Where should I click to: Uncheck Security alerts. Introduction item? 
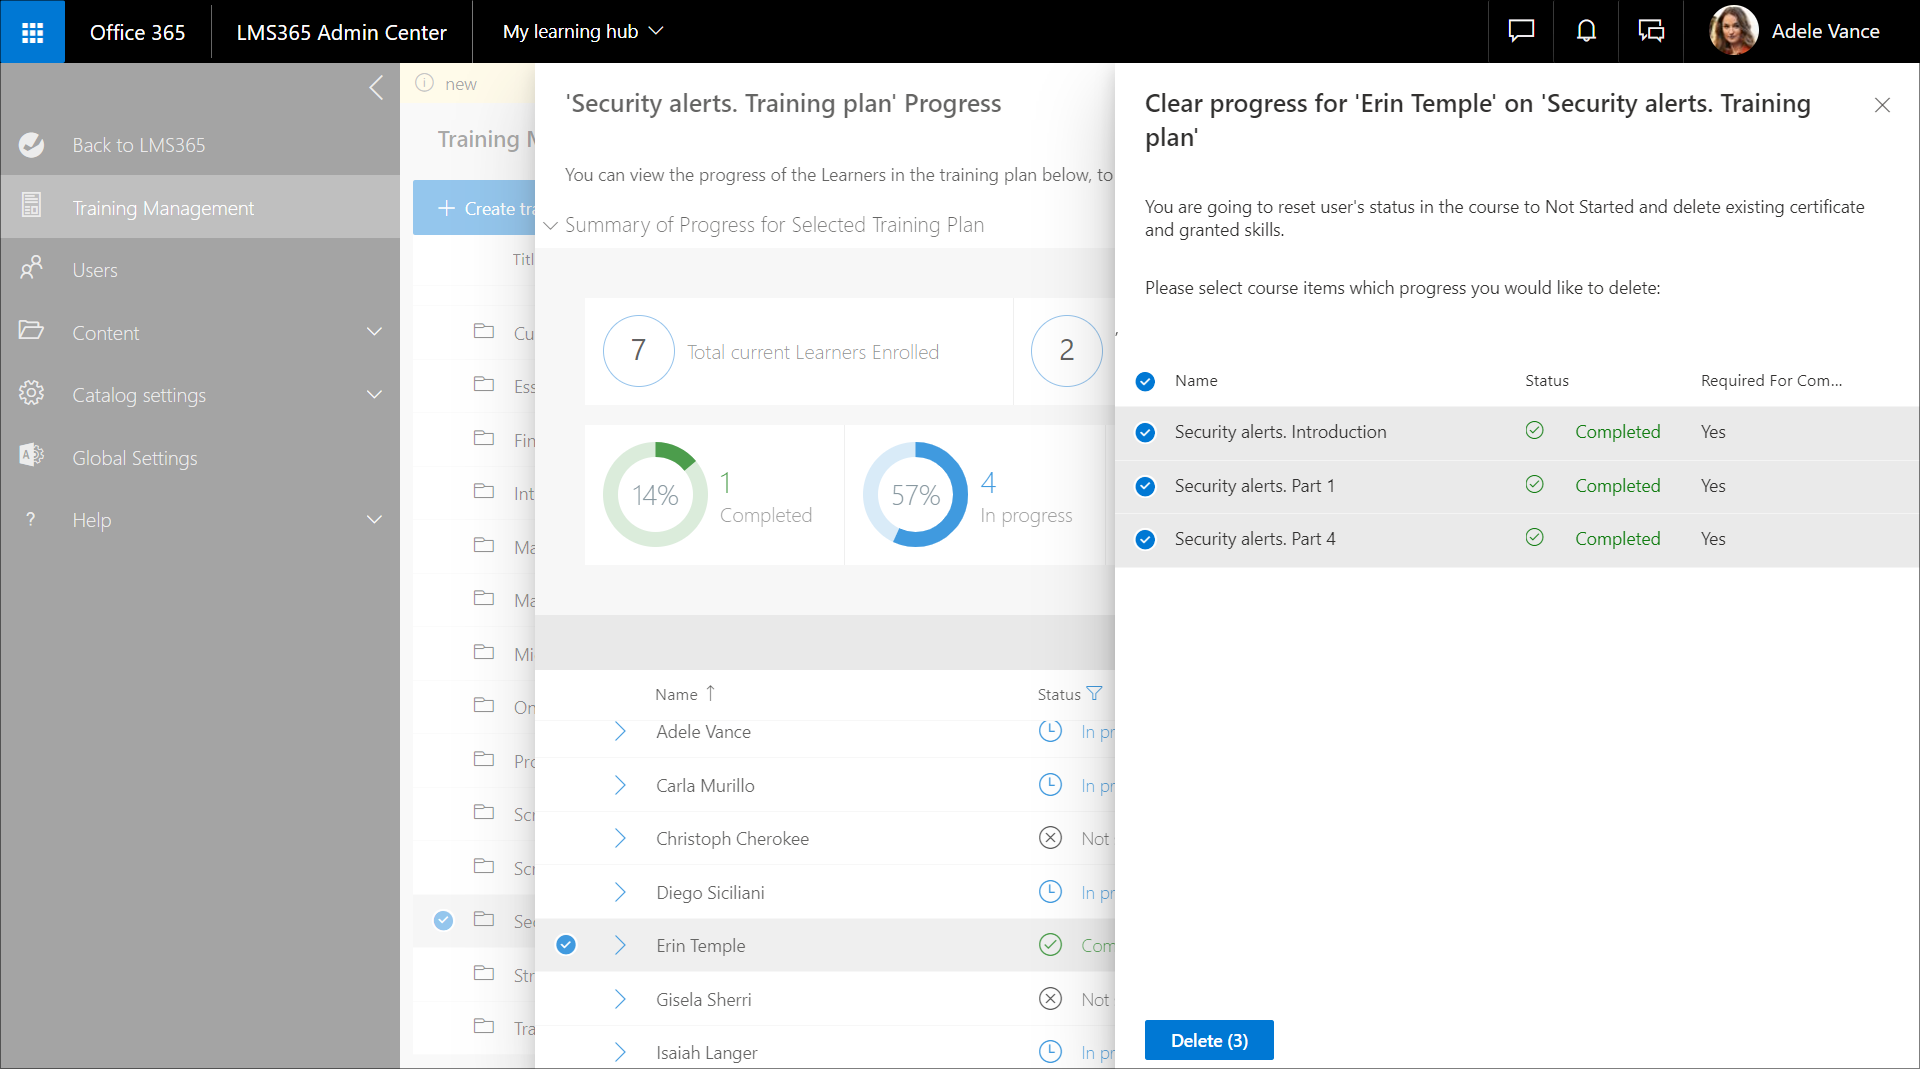pyautogui.click(x=1146, y=432)
